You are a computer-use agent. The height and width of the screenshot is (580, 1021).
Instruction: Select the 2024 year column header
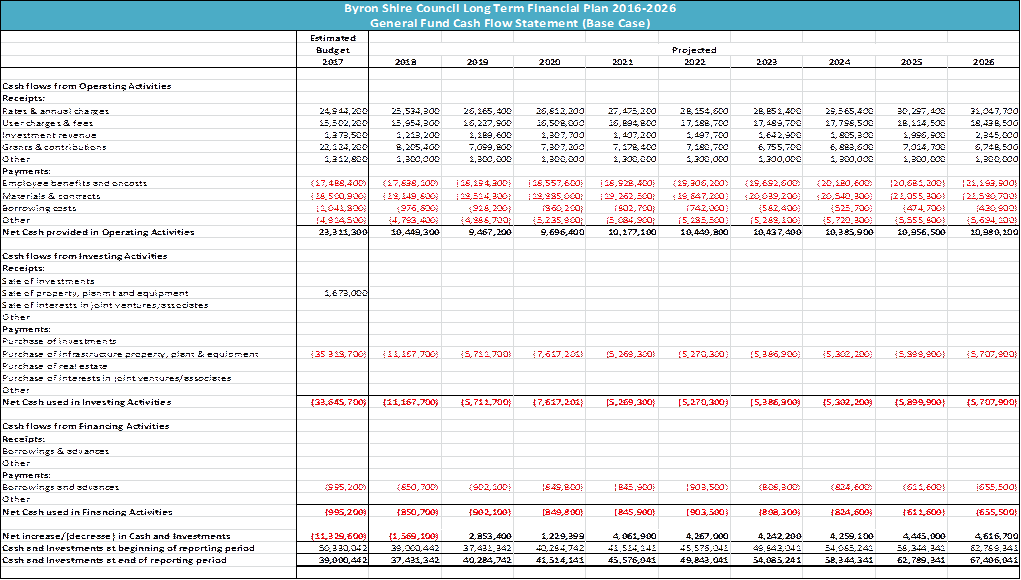[839, 62]
